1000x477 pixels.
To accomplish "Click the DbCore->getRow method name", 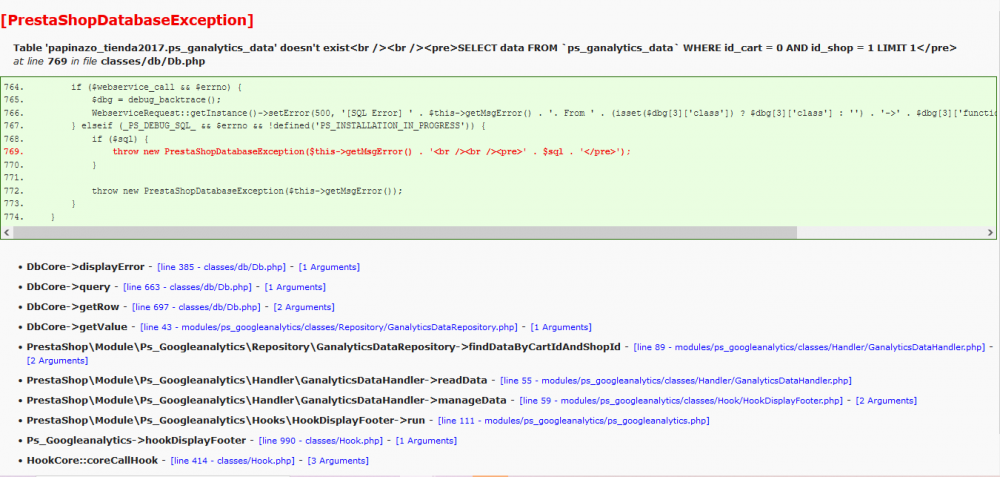I will point(73,307).
